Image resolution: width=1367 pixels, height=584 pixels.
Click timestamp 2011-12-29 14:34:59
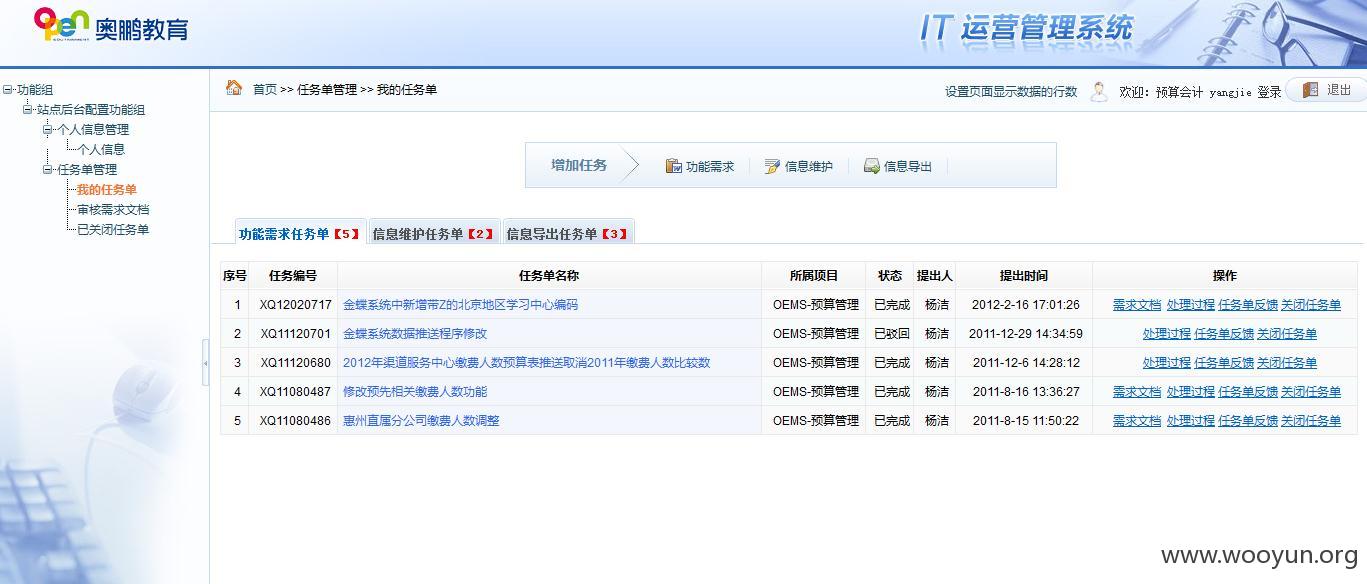pyautogui.click(x=1026, y=334)
